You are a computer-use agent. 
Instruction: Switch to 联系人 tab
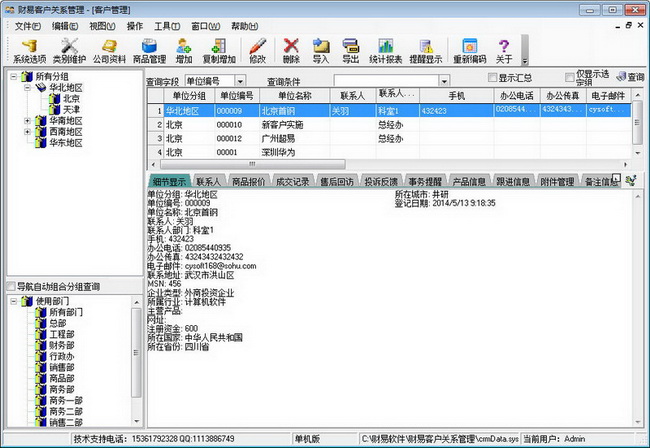[208, 181]
